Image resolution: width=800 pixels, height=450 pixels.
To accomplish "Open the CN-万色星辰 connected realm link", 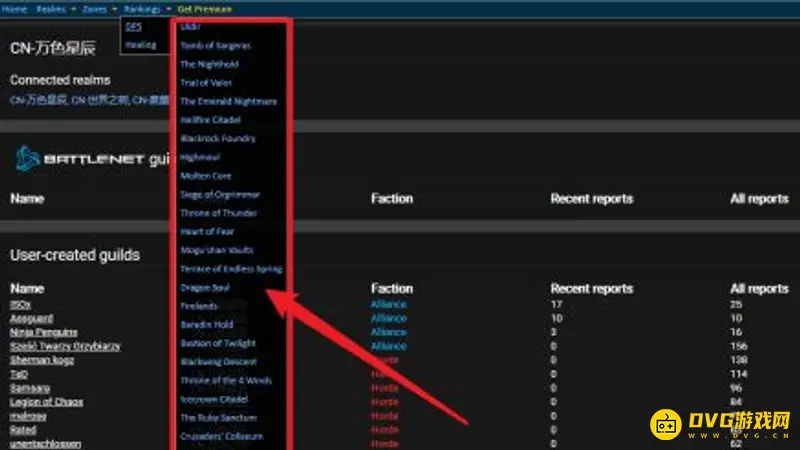I will pos(38,100).
